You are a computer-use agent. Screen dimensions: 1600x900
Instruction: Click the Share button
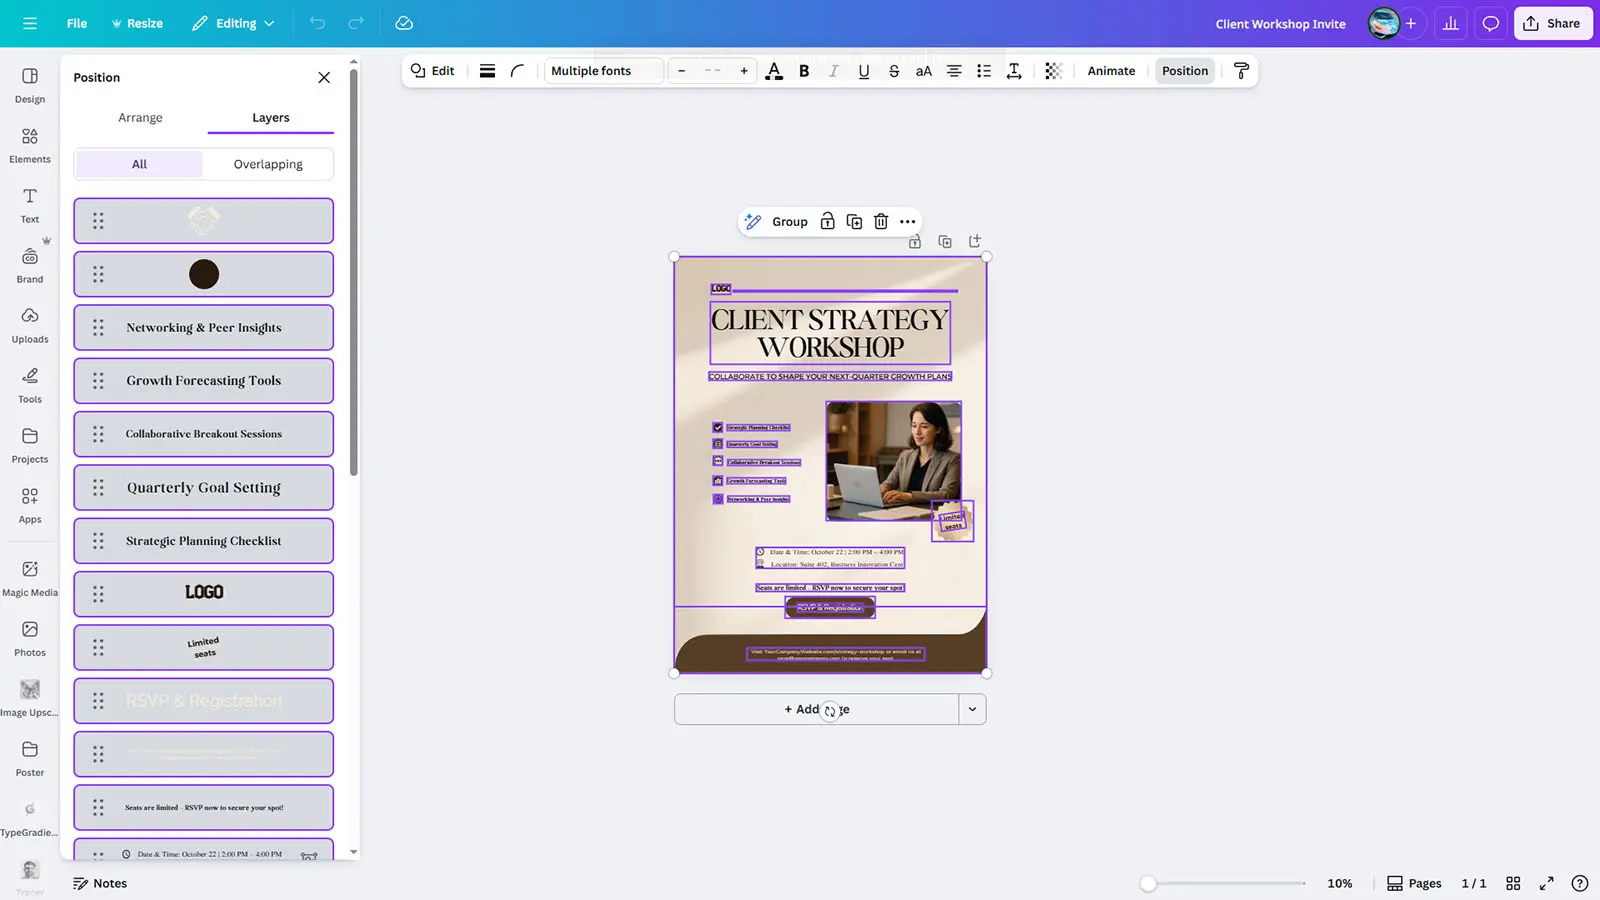[1552, 23]
